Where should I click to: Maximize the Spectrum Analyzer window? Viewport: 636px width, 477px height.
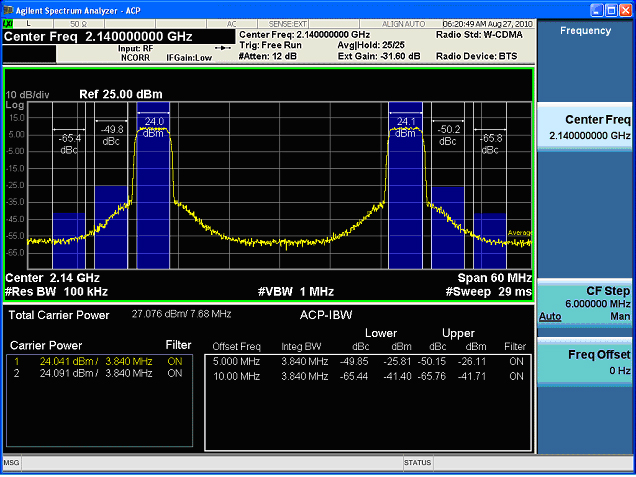610,9
